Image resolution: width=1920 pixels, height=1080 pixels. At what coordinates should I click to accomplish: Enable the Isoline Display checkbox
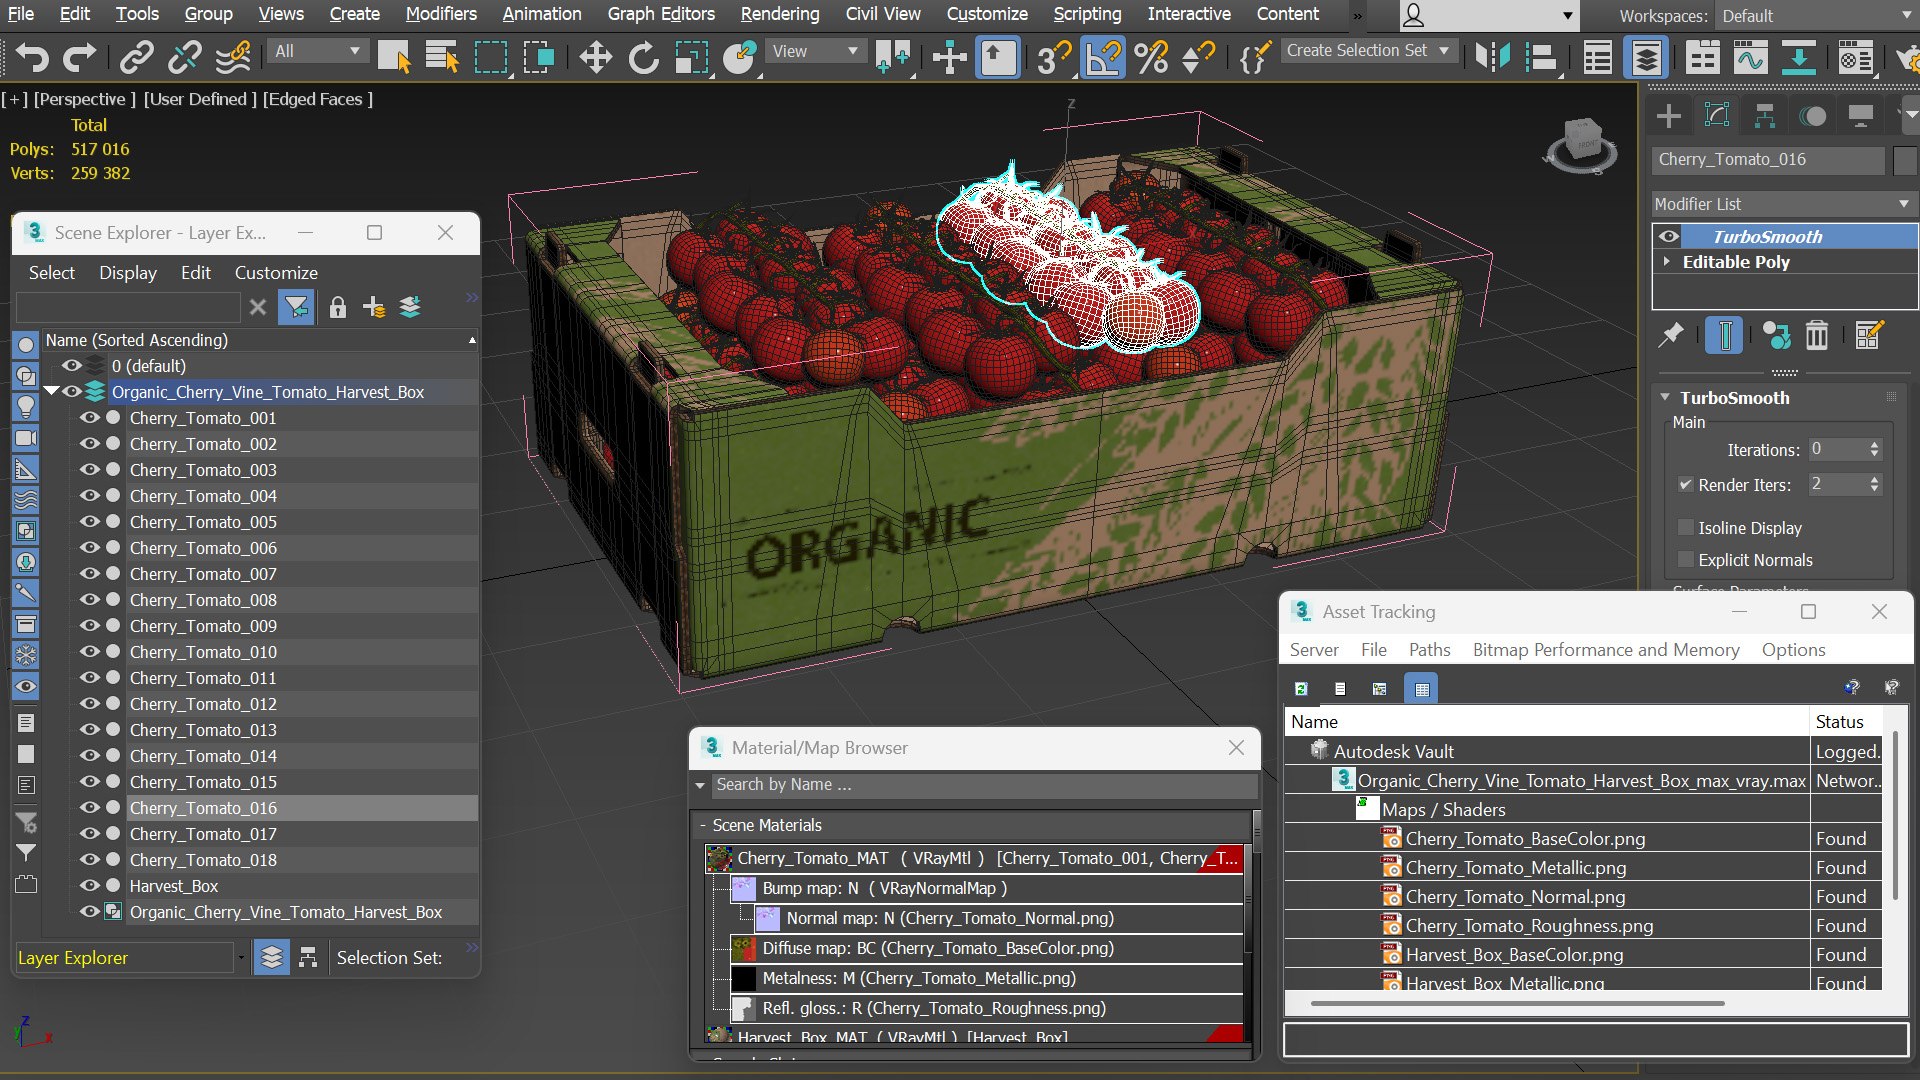click(1686, 527)
